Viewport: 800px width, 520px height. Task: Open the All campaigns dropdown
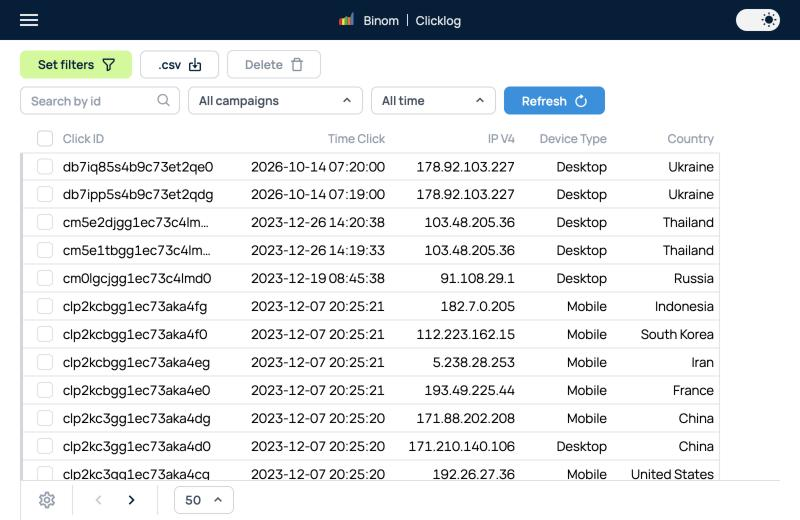(x=276, y=101)
